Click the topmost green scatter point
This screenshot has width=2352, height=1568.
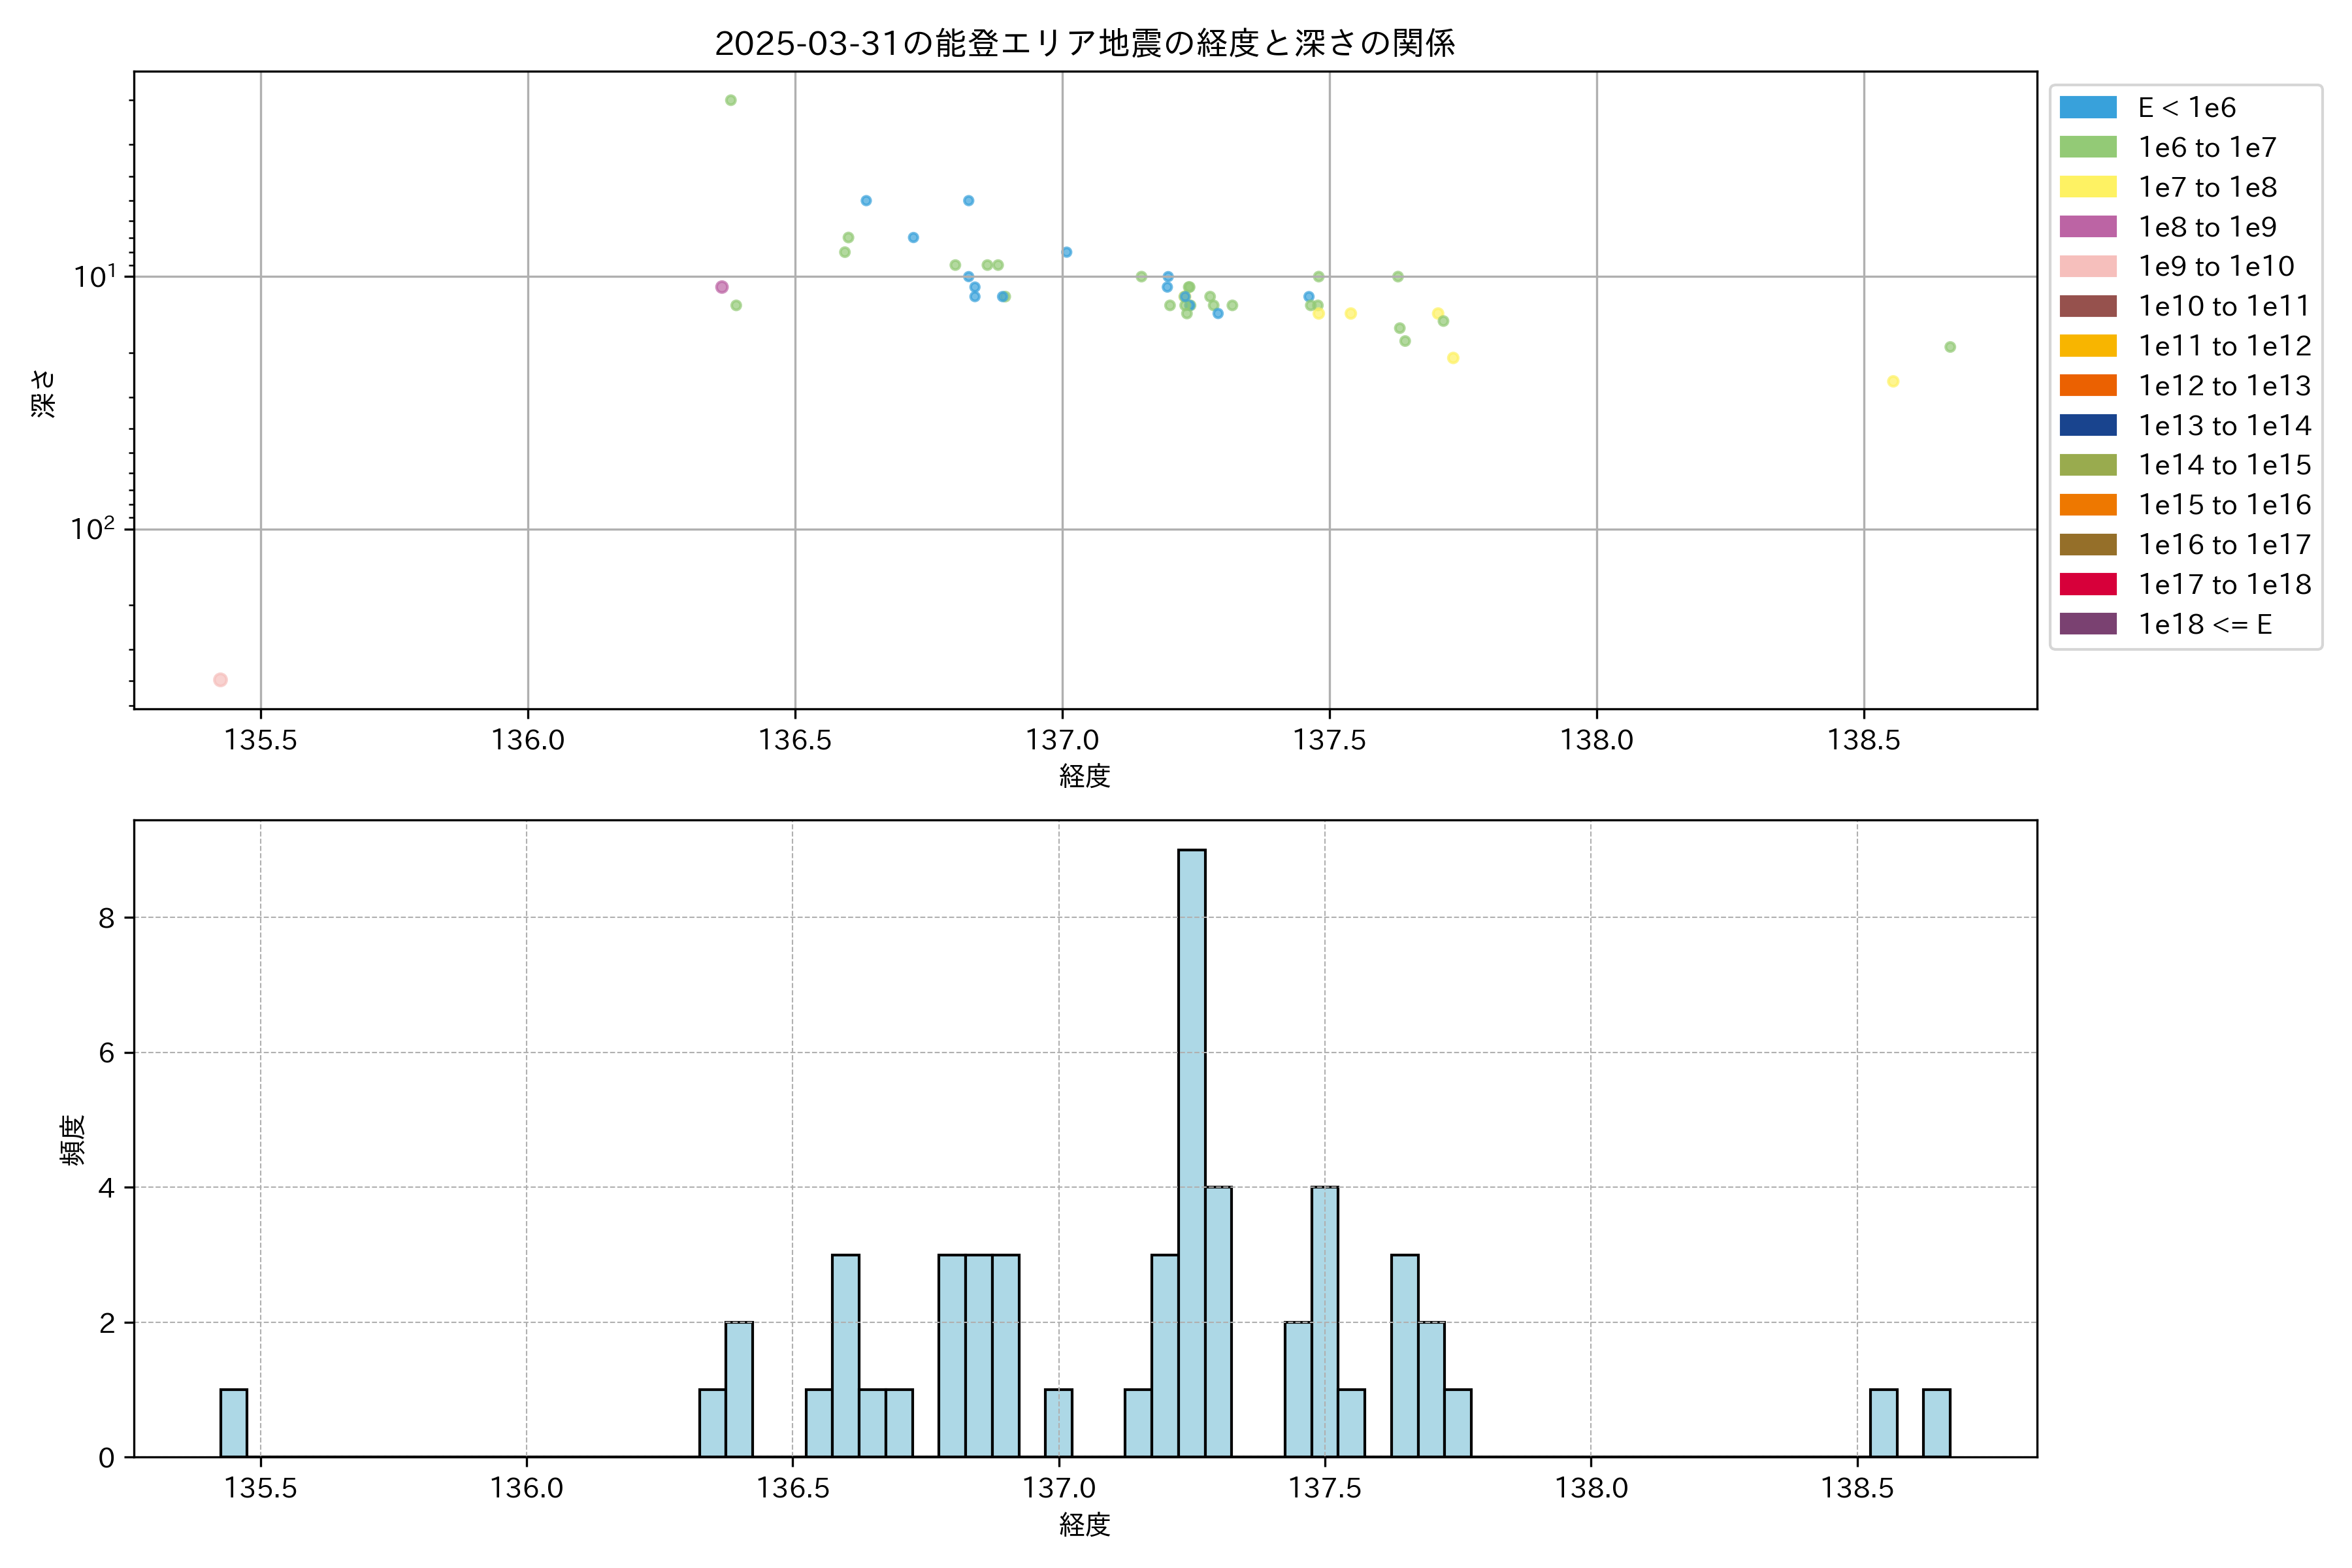tap(730, 100)
